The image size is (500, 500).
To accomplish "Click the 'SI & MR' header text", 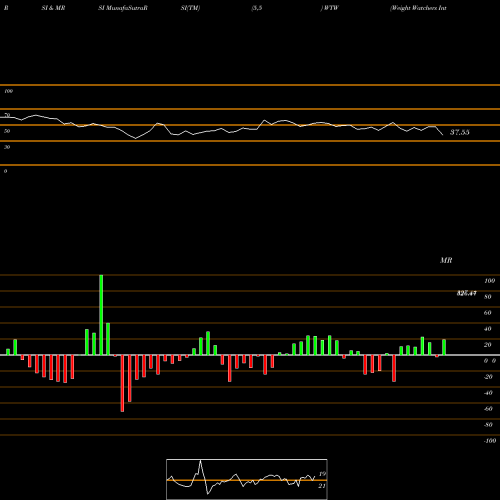I will (x=53, y=8).
